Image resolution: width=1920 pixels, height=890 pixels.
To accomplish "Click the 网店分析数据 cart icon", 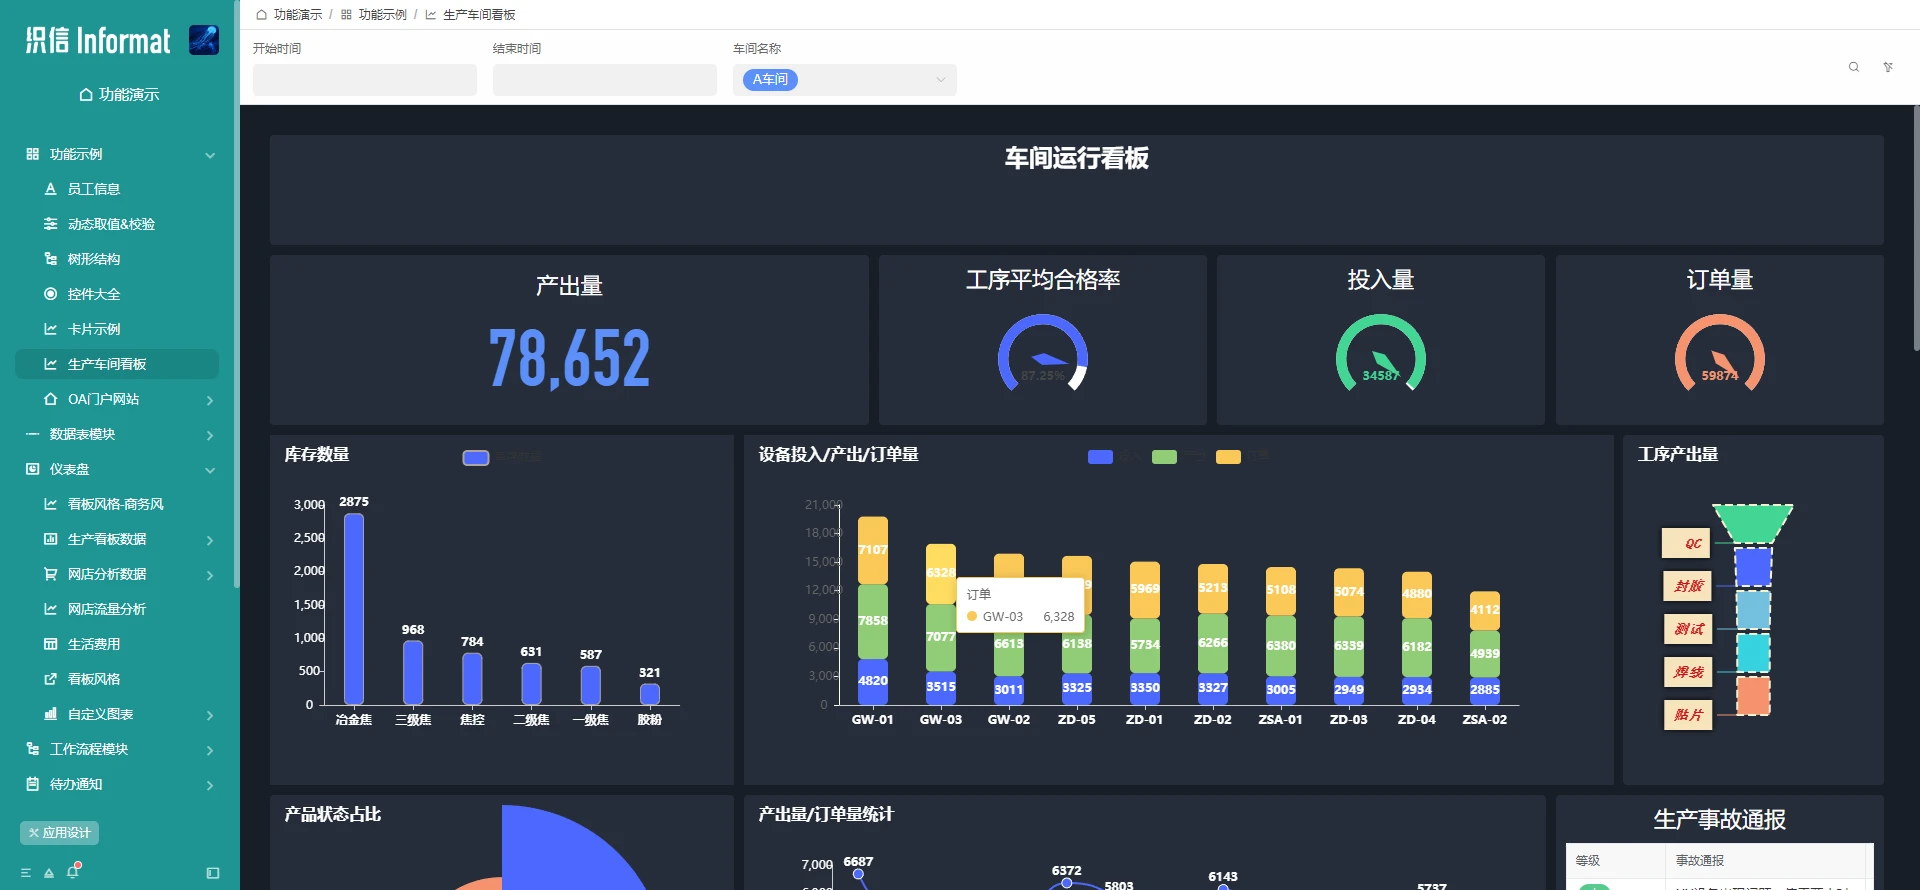I will (x=50, y=574).
